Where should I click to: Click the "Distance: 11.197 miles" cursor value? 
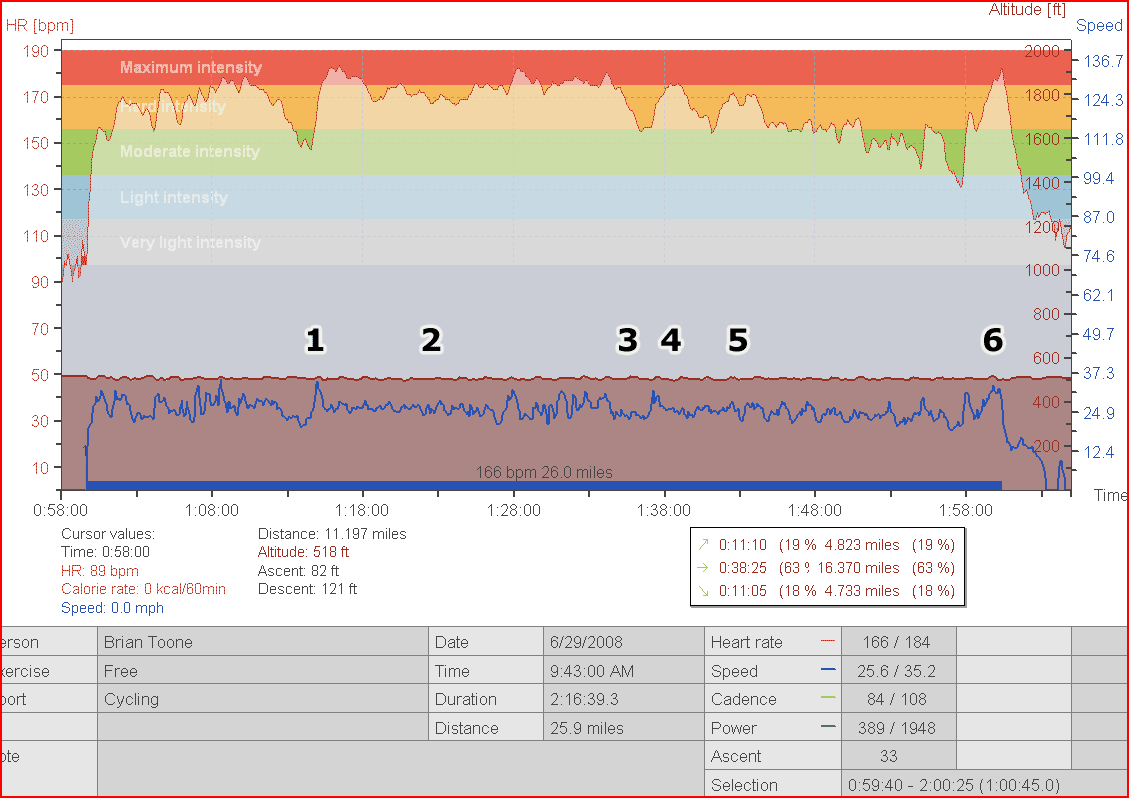332,534
